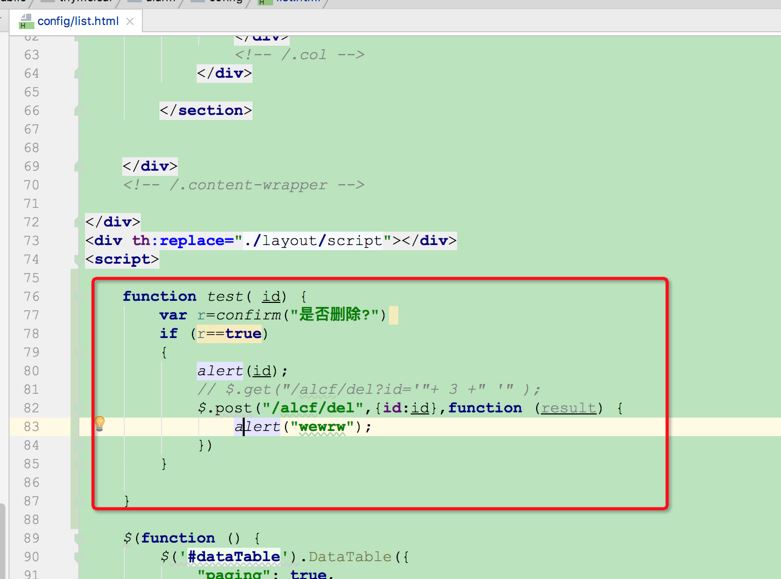The width and height of the screenshot is (781, 579).
Task: Click the 'confirm' call on line 77
Action: [x=249, y=315]
